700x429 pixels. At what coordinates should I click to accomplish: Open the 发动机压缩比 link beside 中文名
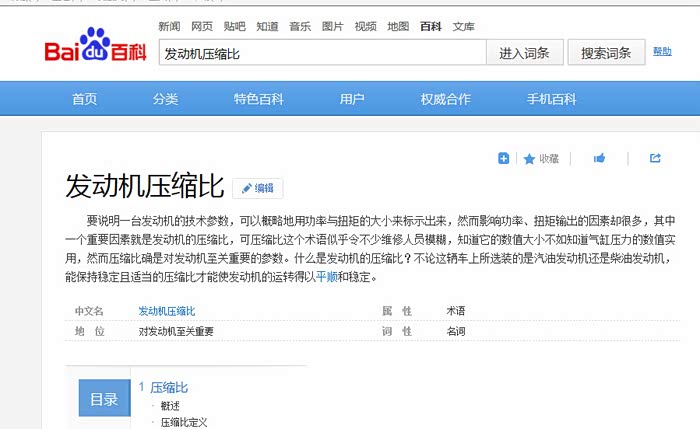tap(167, 311)
